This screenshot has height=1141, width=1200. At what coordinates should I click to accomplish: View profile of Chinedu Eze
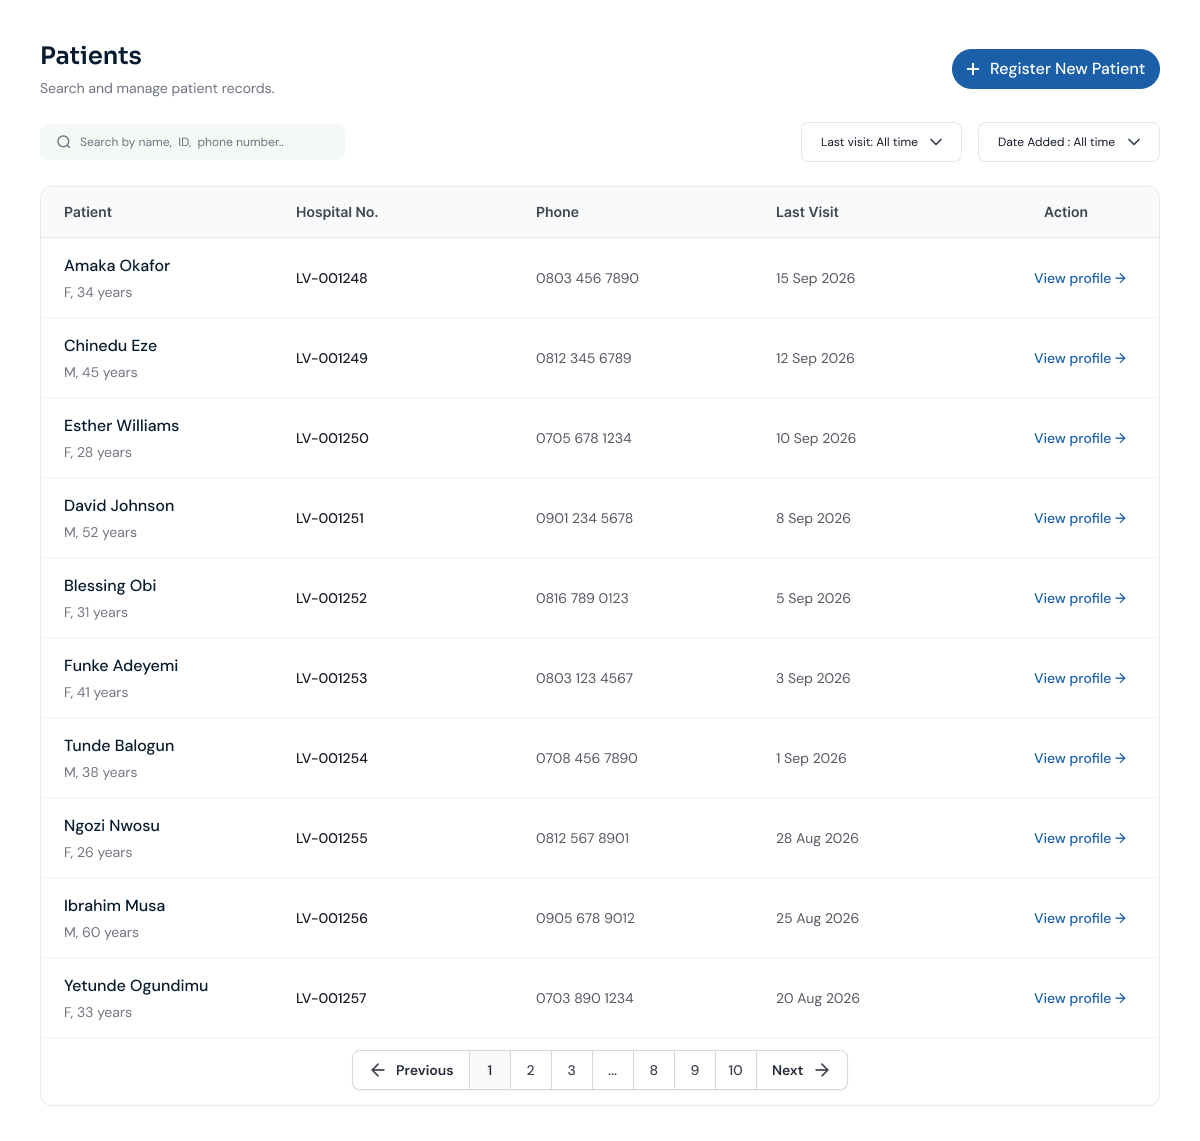pos(1080,358)
